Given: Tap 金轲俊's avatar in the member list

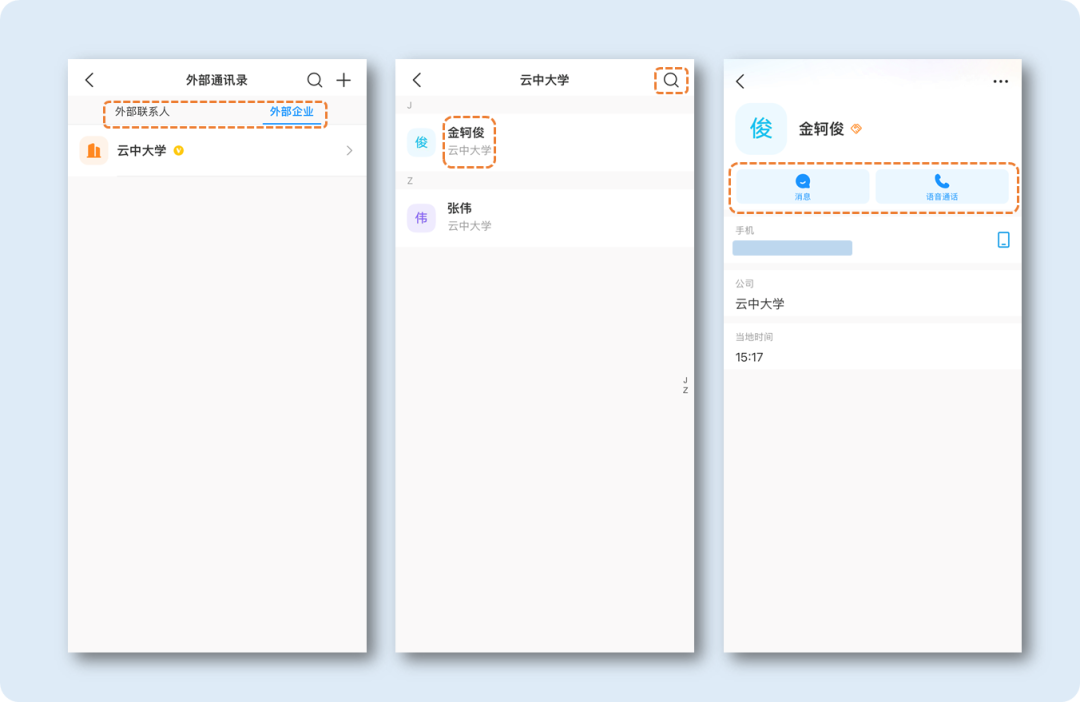Looking at the screenshot, I should [x=420, y=142].
